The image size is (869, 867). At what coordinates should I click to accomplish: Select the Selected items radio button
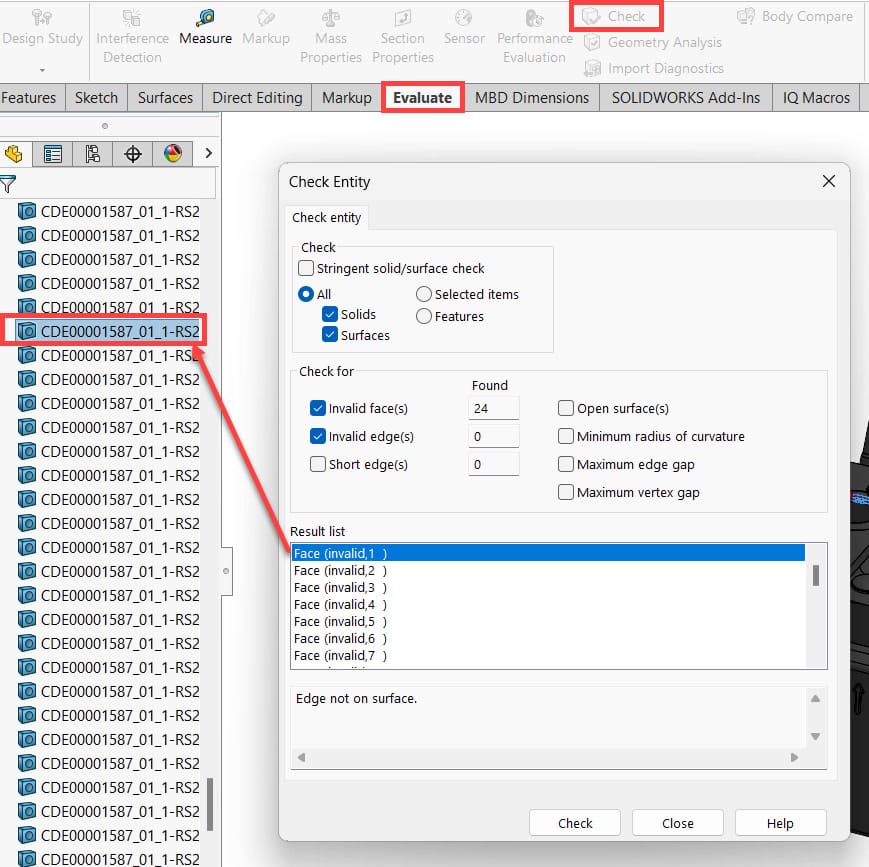[424, 294]
